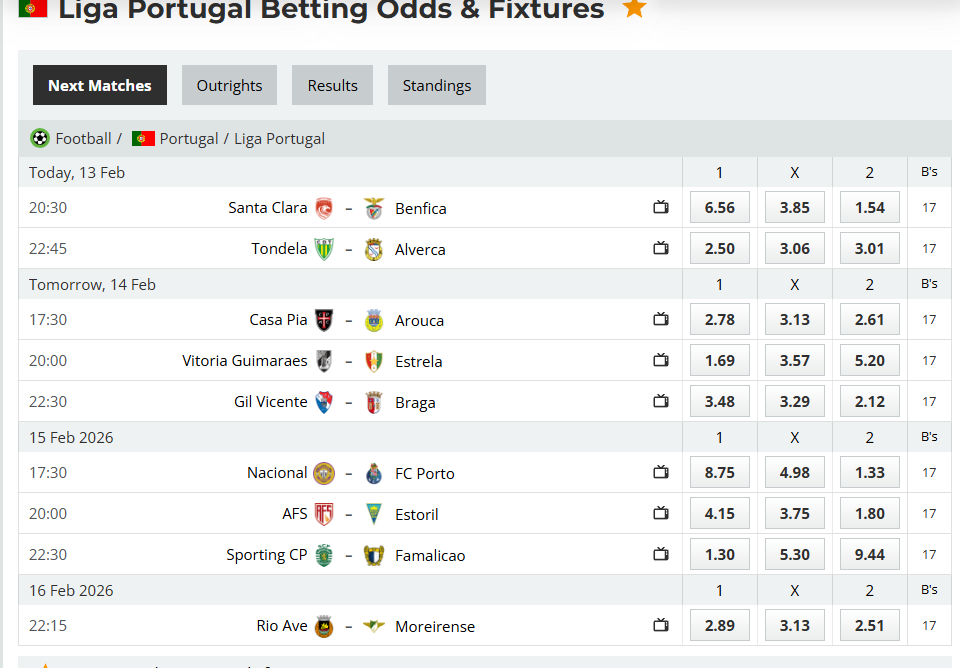
Task: Switch to the Results tab
Action: (x=332, y=85)
